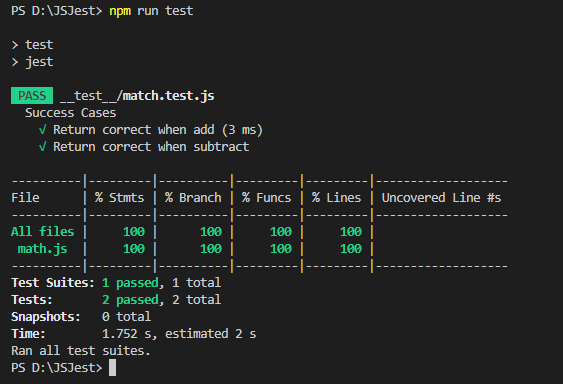Click the npm command text

[x=120, y=11]
